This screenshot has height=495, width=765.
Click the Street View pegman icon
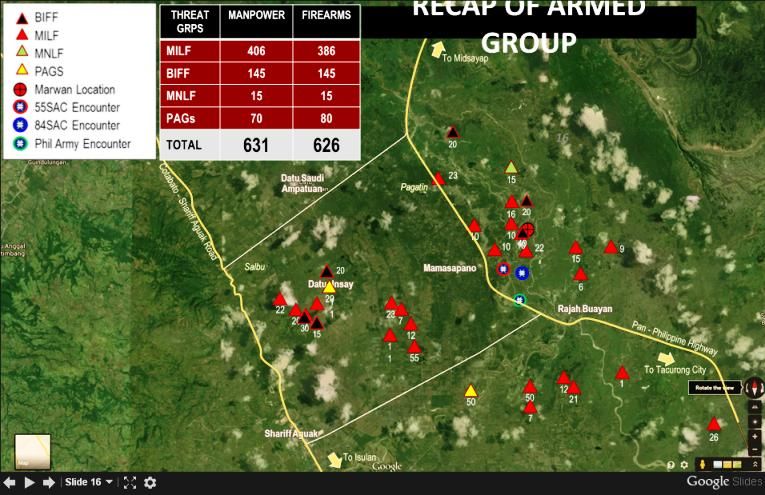point(704,464)
